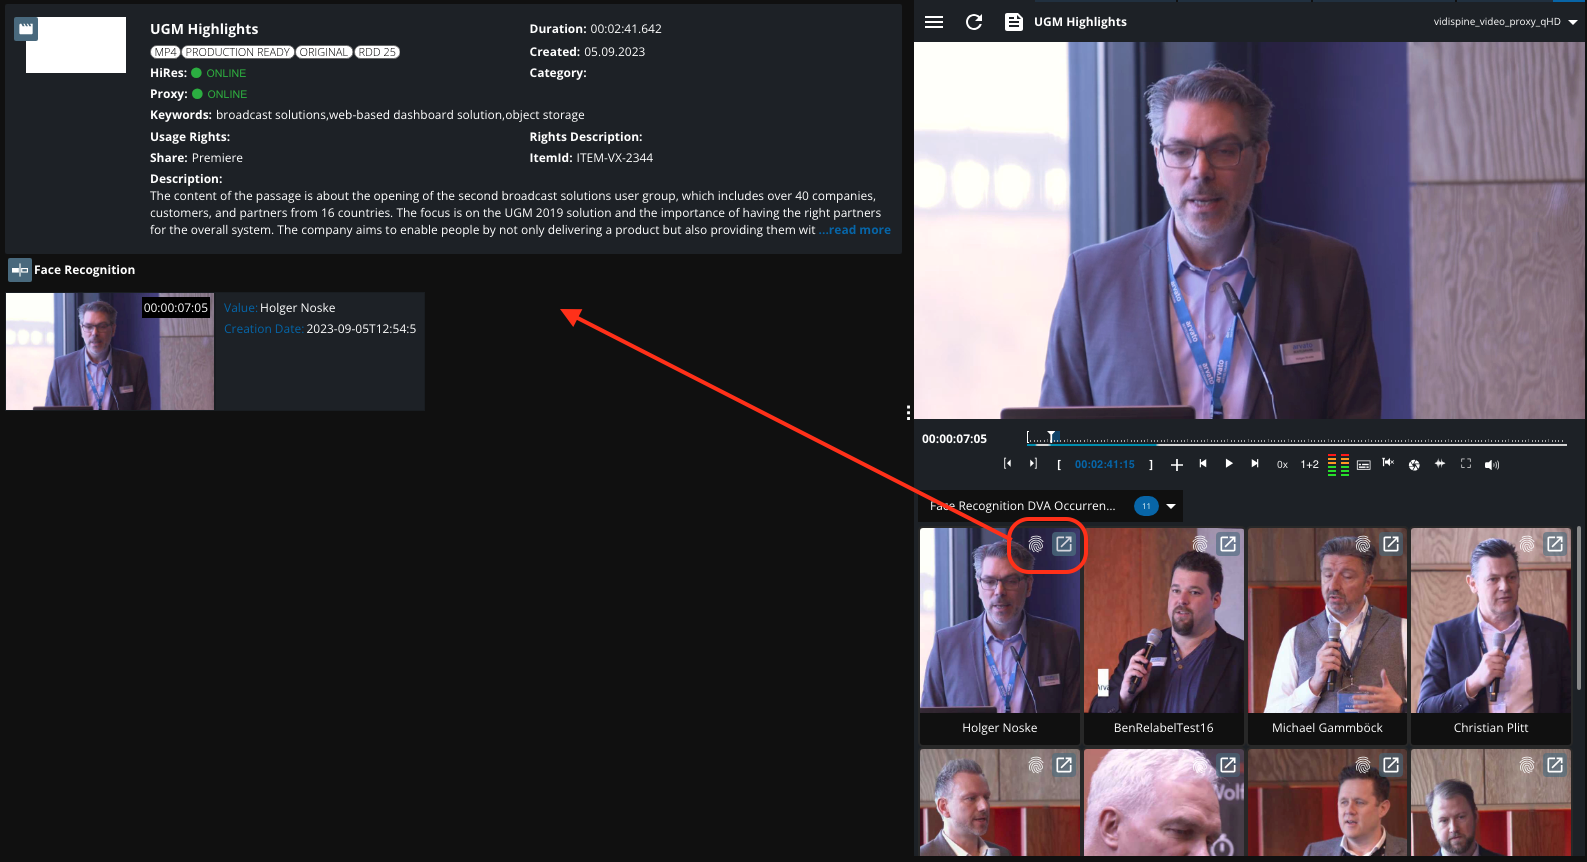Click the refresh icon next to UGM Highlights
The width and height of the screenshot is (1587, 862).
pyautogui.click(x=974, y=22)
